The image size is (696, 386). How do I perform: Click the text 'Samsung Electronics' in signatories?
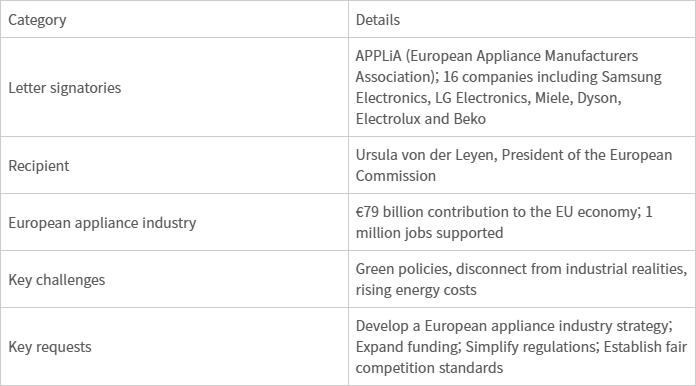(508, 87)
